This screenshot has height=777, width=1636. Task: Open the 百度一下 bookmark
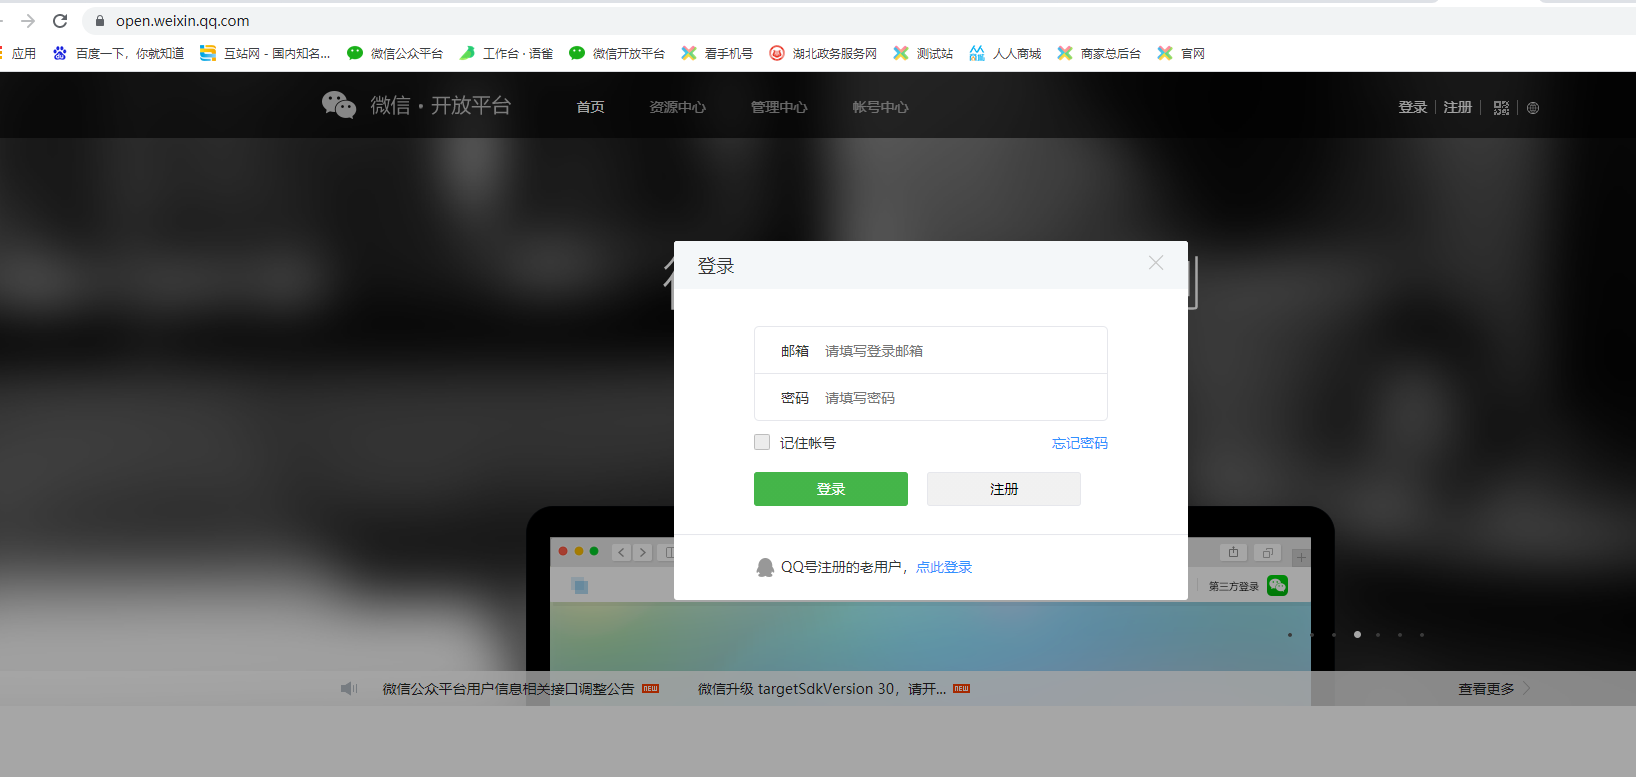pos(118,53)
